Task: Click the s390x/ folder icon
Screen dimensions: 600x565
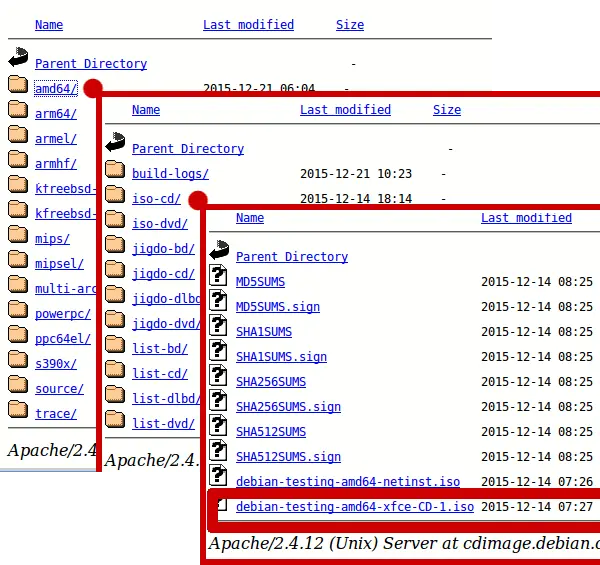Action: [x=18, y=360]
